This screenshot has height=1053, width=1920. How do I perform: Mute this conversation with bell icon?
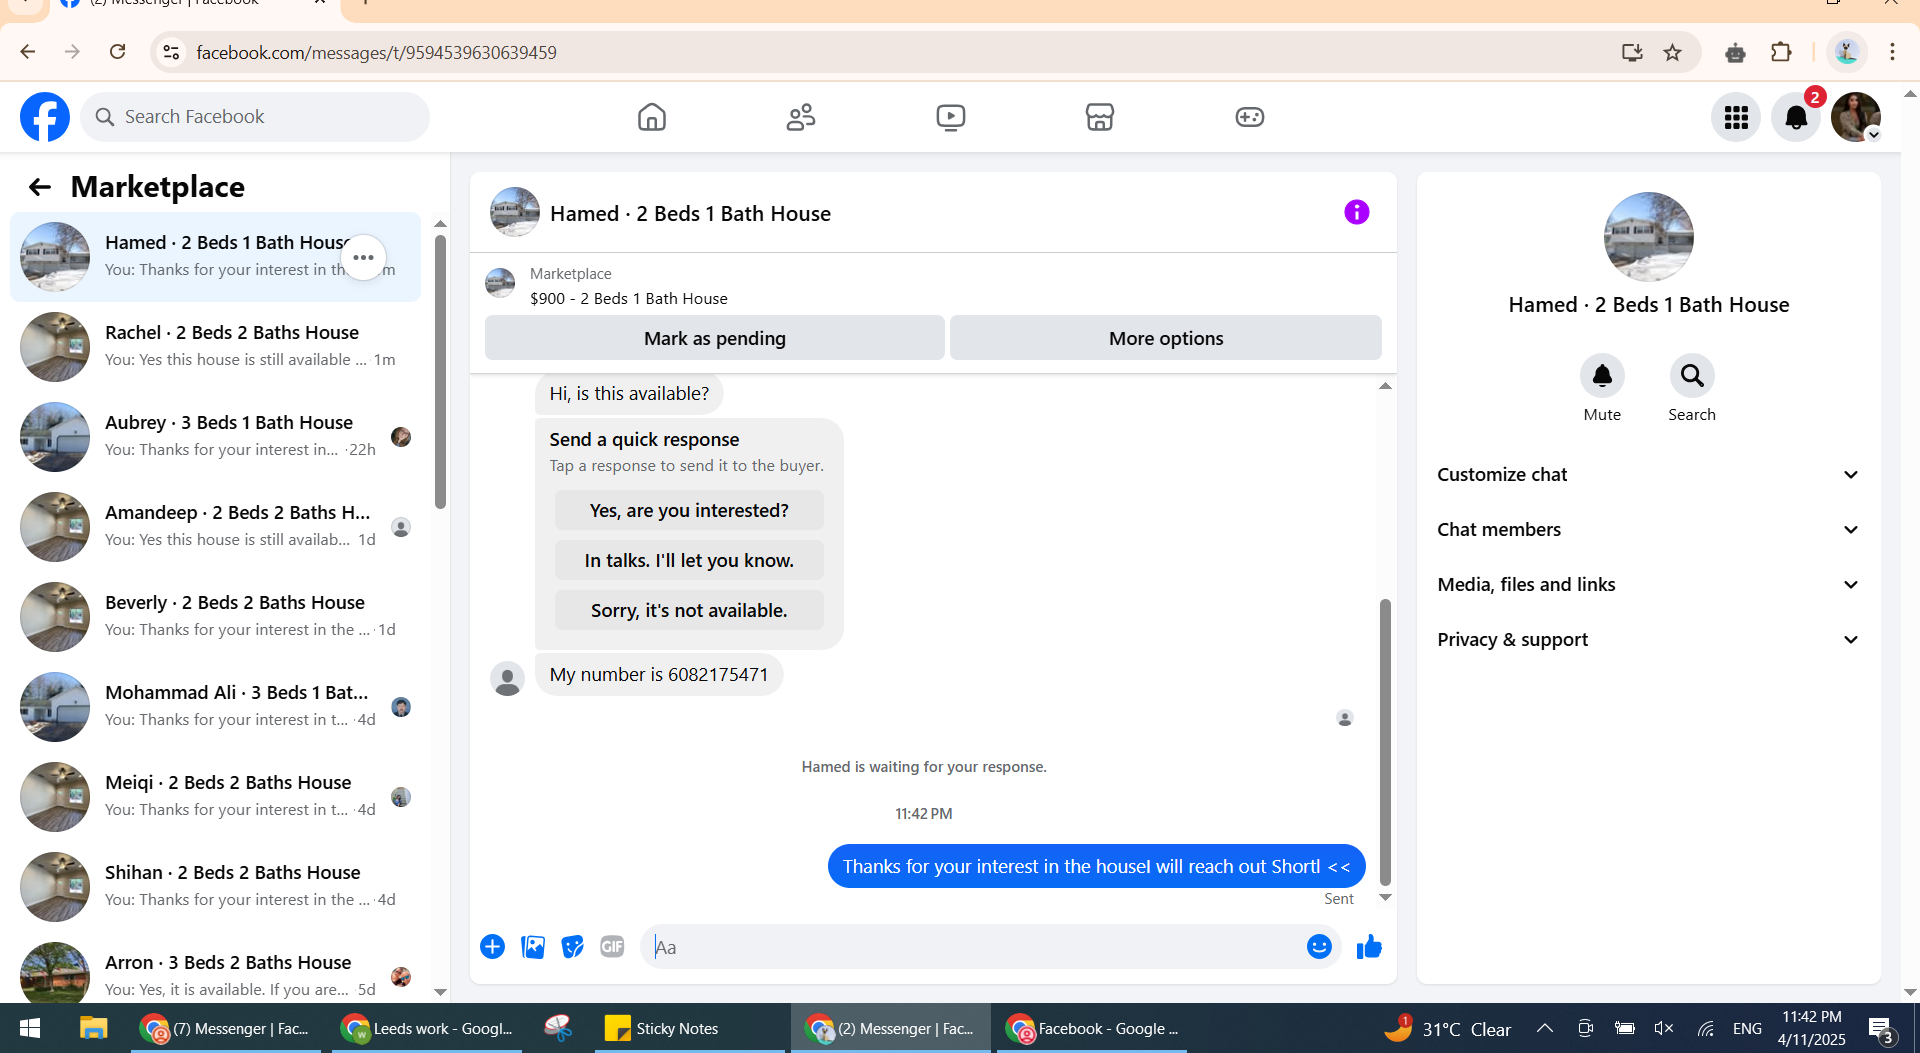(x=1602, y=376)
